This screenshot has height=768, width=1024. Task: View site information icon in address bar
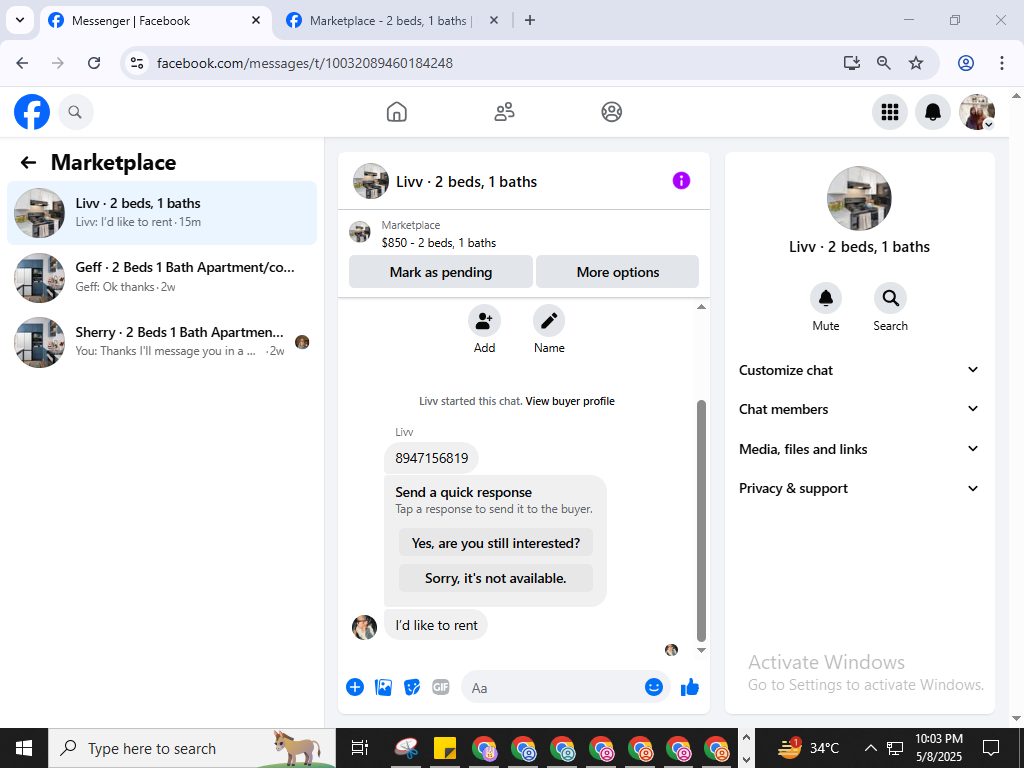click(x=136, y=63)
